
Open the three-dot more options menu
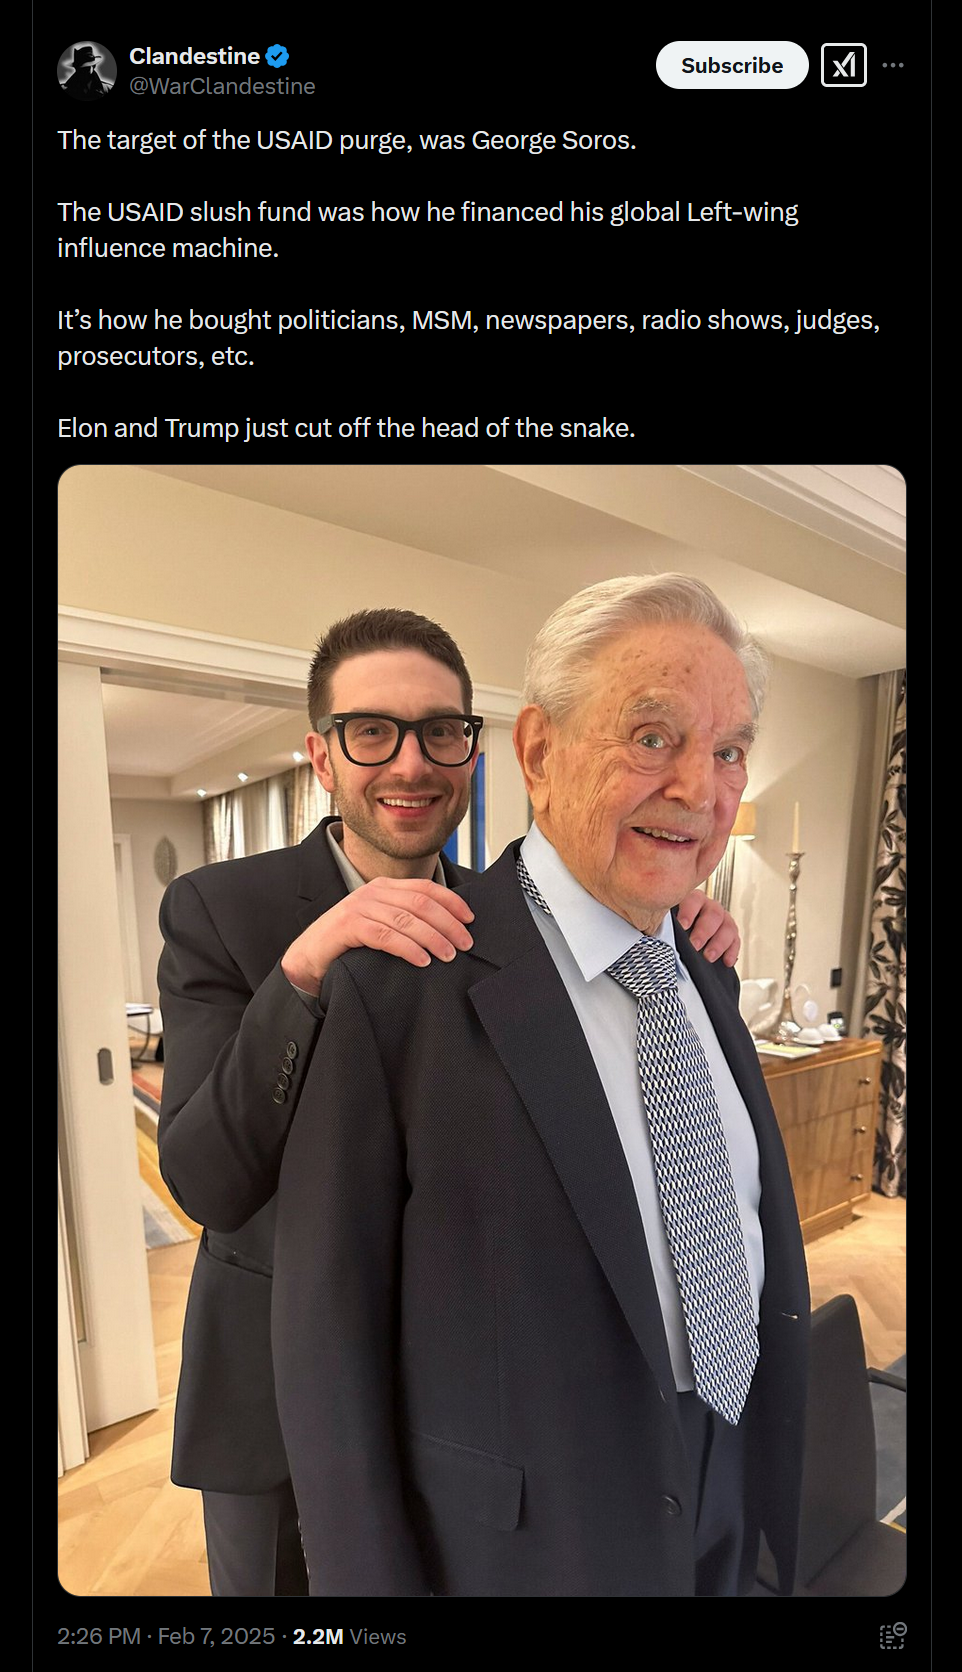(x=893, y=65)
